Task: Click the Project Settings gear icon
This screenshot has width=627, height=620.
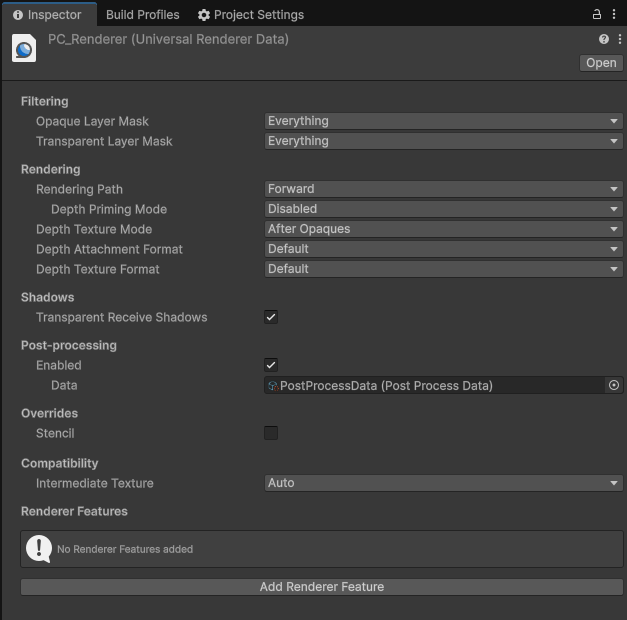Action: [204, 15]
